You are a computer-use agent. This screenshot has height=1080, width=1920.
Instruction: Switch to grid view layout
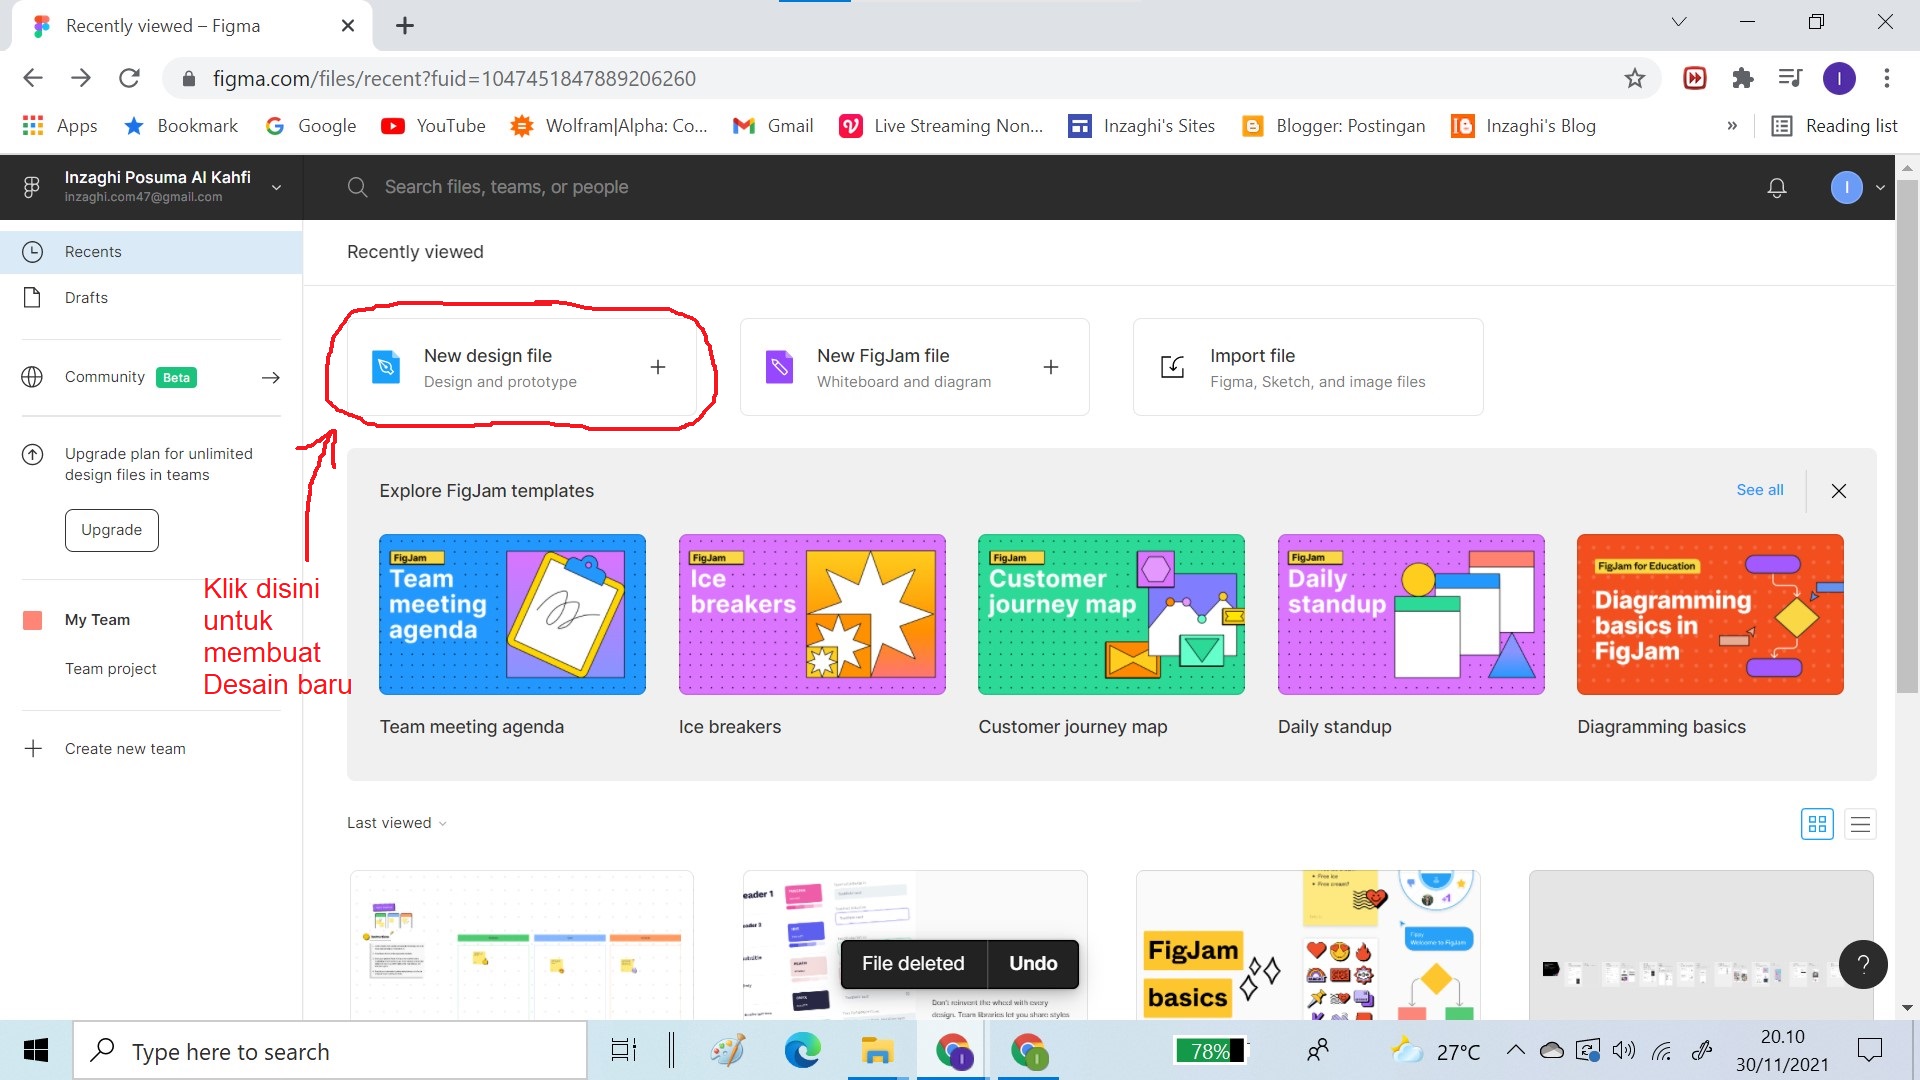coord(1817,823)
